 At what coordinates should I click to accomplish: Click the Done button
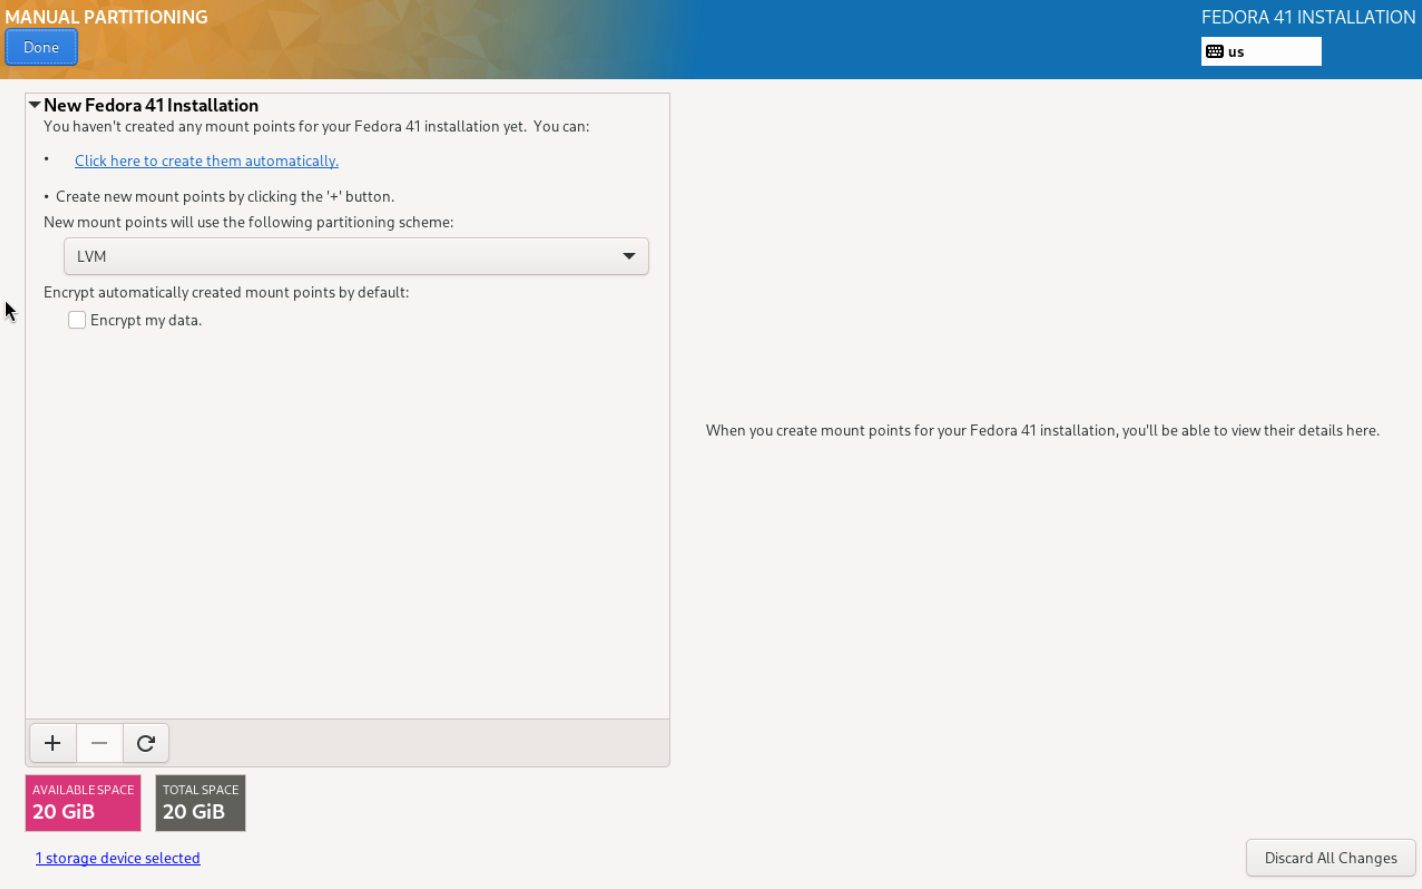pos(41,47)
